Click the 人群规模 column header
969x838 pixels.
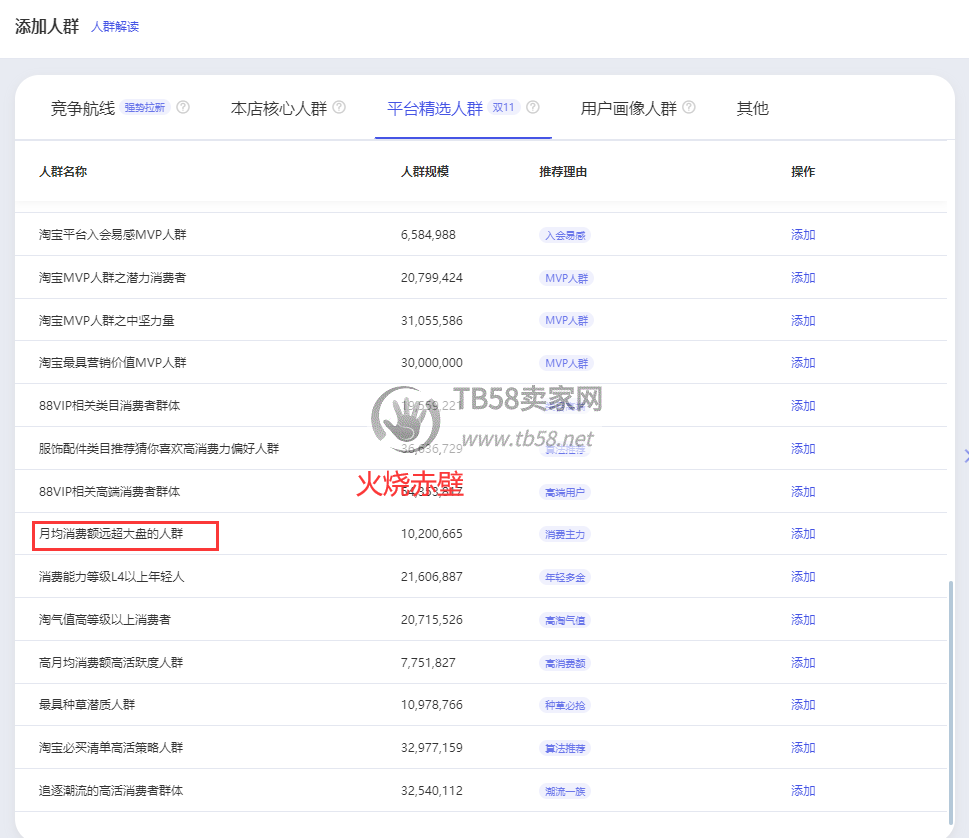[425, 172]
